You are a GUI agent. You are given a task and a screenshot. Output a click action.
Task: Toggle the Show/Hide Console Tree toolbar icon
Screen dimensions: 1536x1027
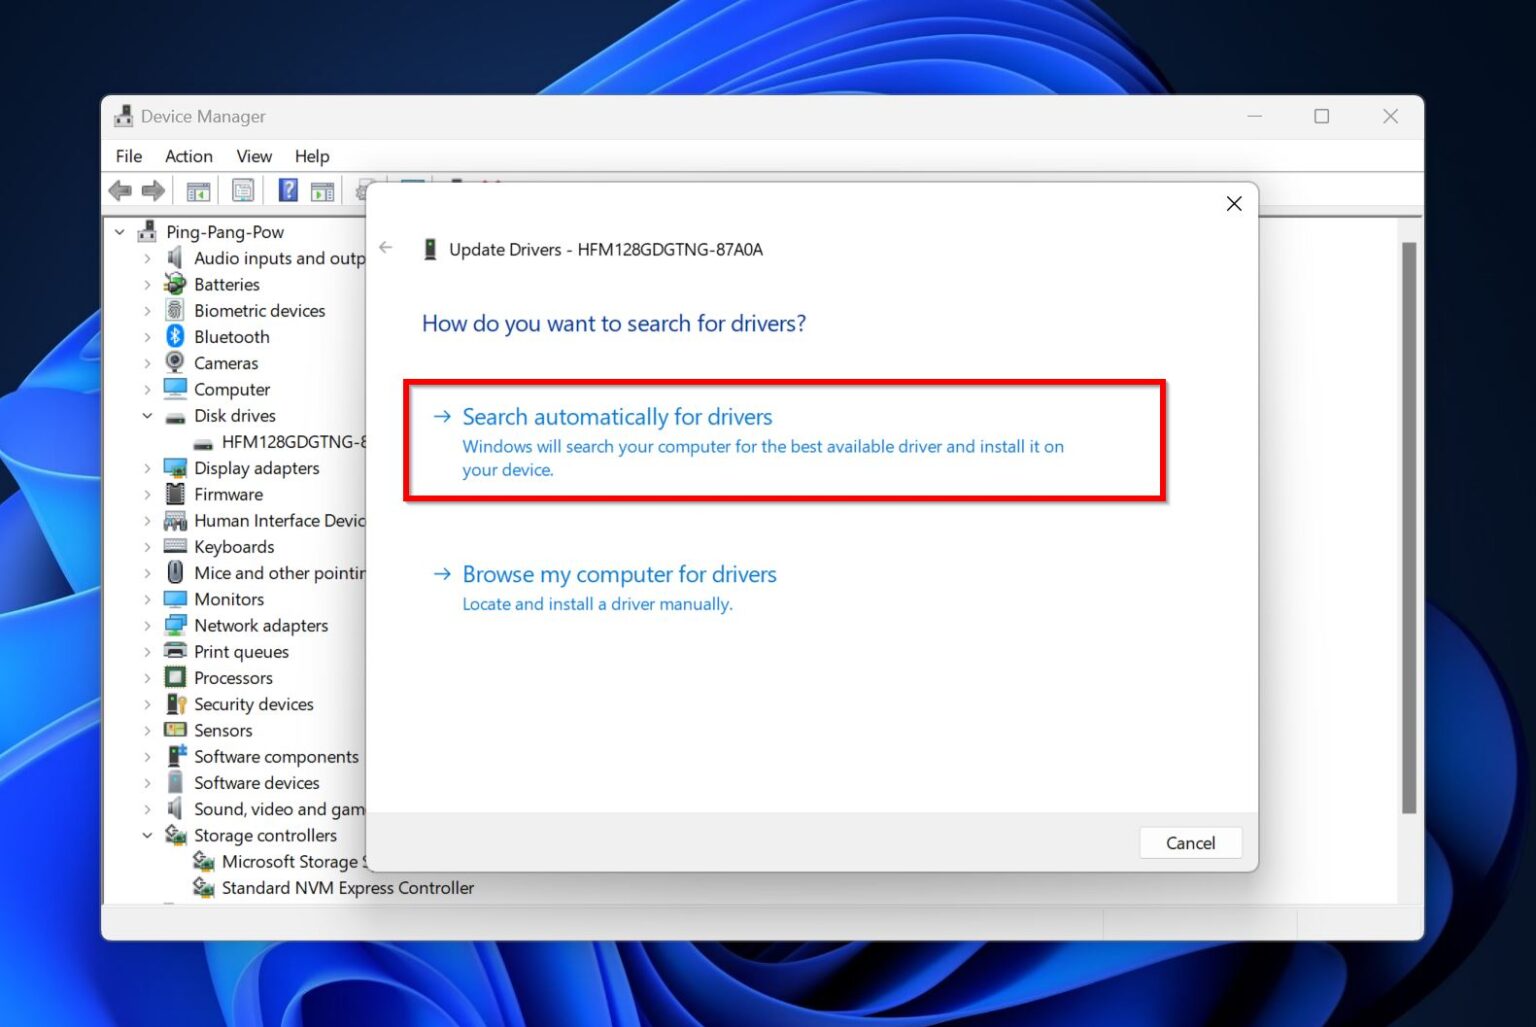click(x=198, y=190)
